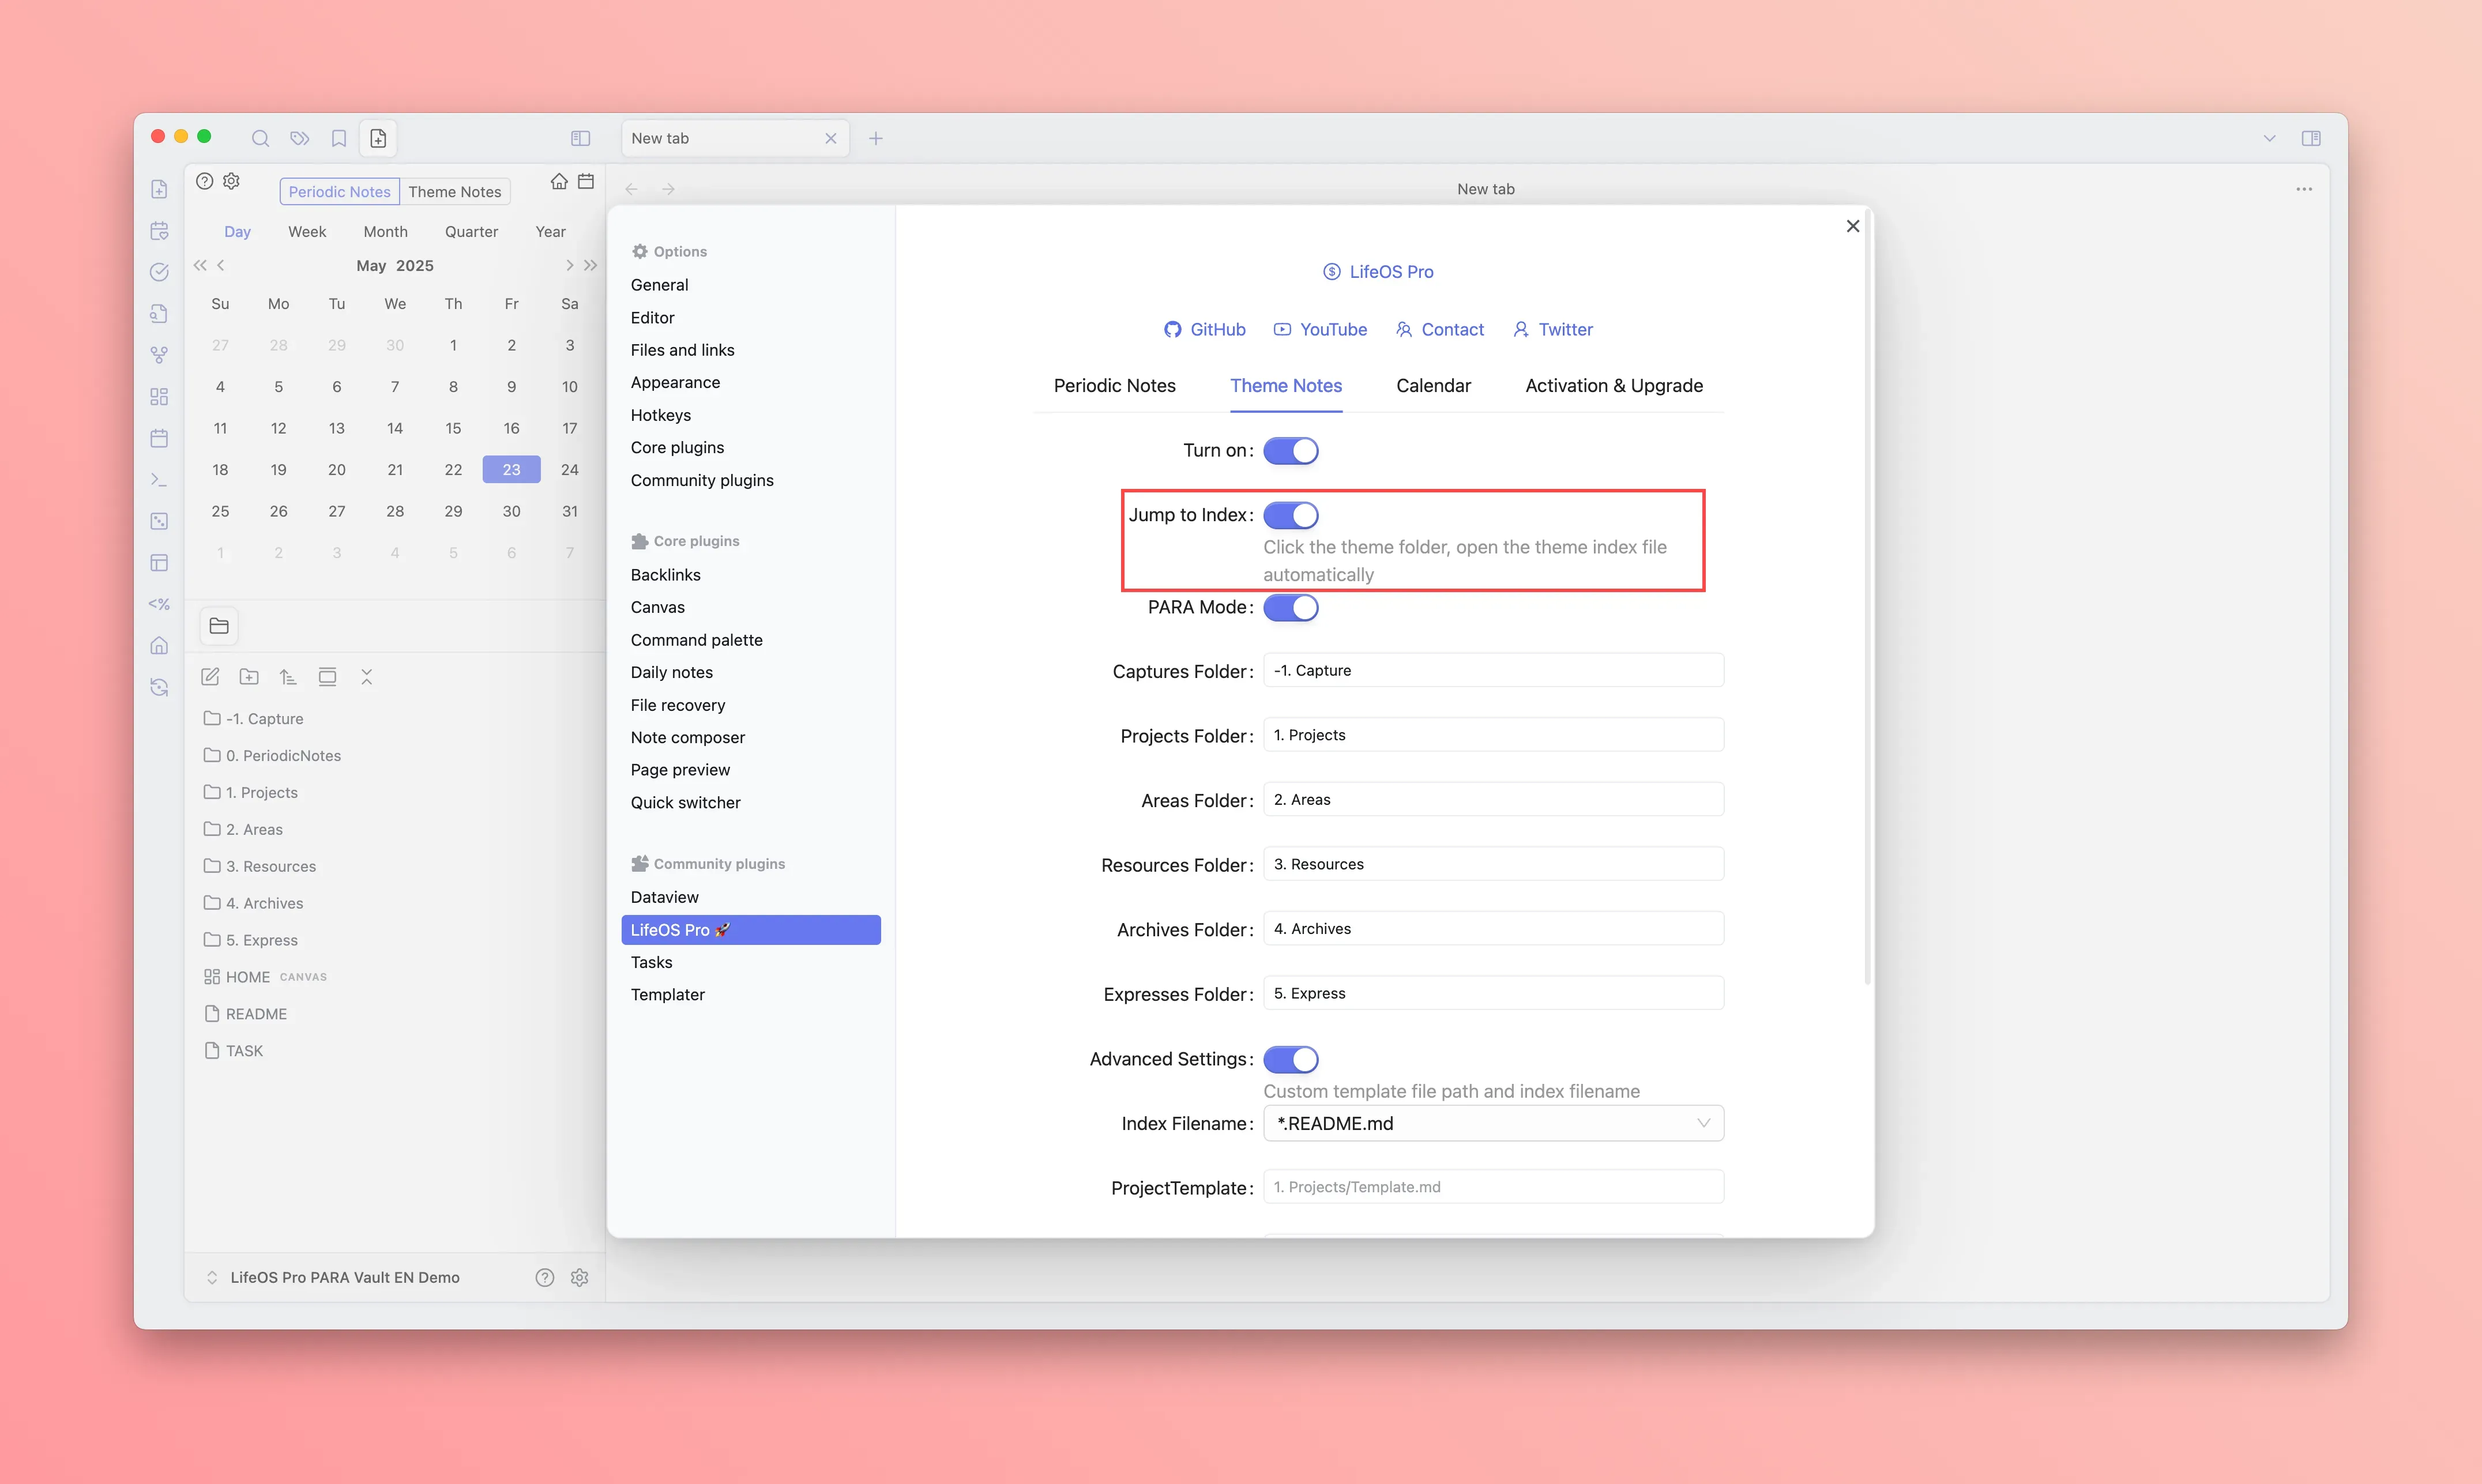Open the bookmarks icon in top toolbar
The height and width of the screenshot is (1484, 2482).
tap(339, 138)
